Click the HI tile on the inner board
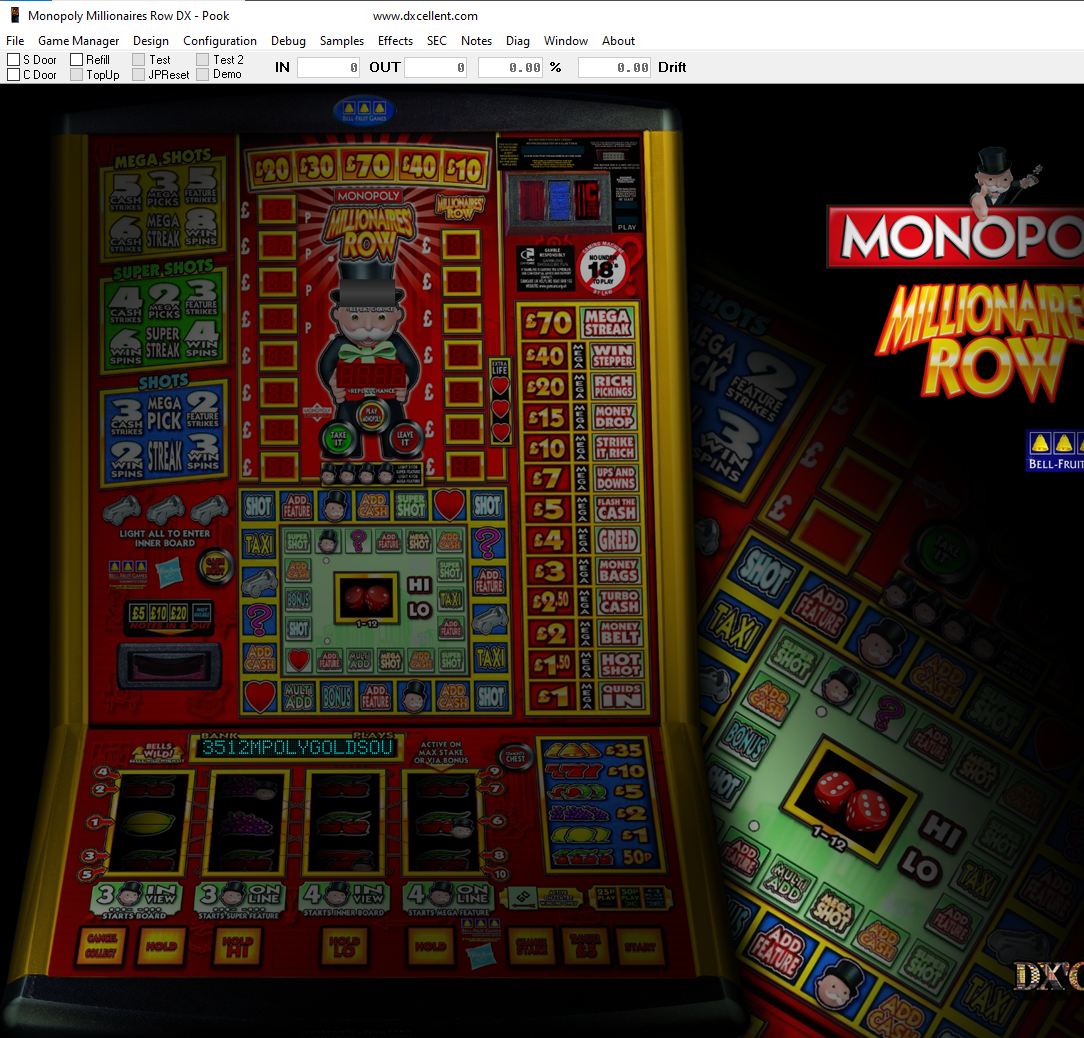The height and width of the screenshot is (1038, 1084). point(419,585)
